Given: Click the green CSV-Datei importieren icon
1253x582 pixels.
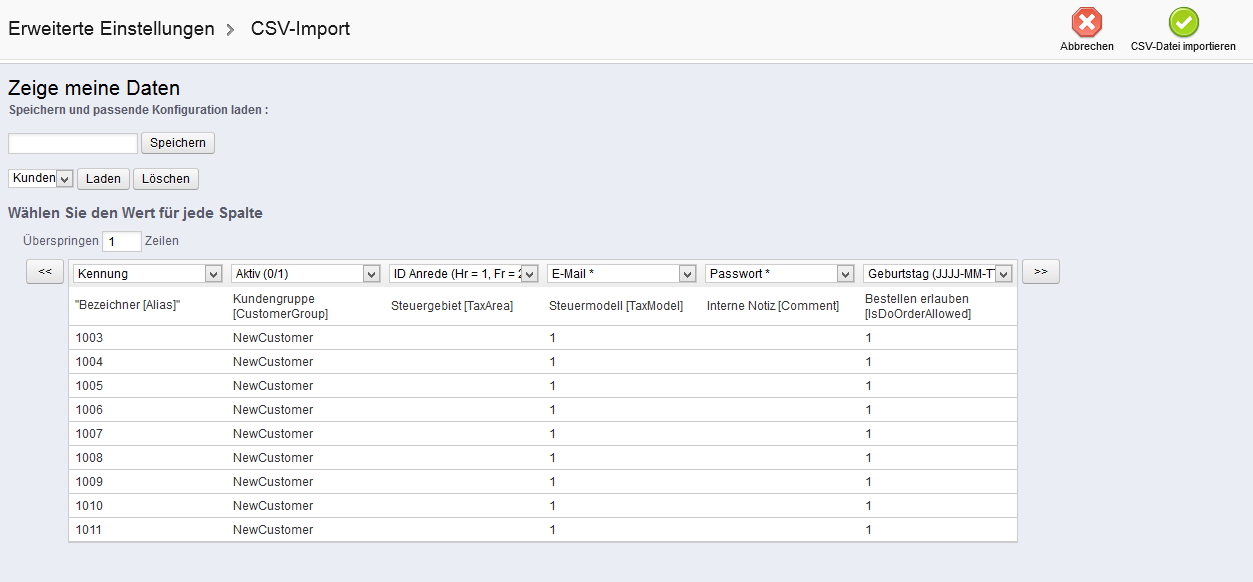Looking at the screenshot, I should point(1183,23).
